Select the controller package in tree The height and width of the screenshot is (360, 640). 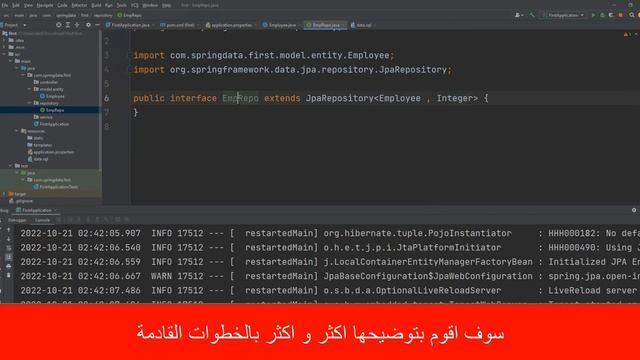tap(45, 82)
